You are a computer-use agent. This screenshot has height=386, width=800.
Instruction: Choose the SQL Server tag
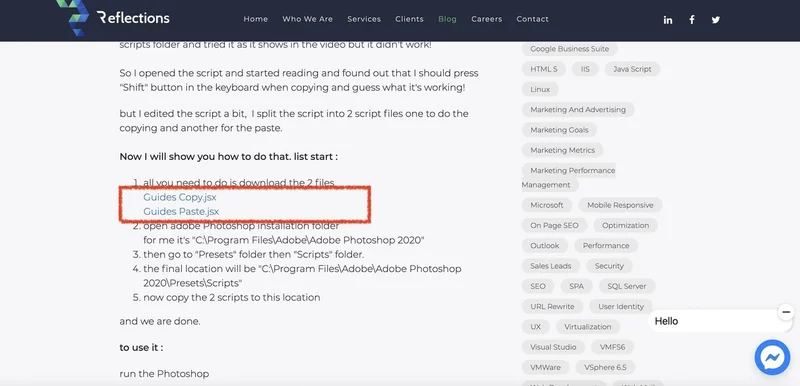click(627, 286)
